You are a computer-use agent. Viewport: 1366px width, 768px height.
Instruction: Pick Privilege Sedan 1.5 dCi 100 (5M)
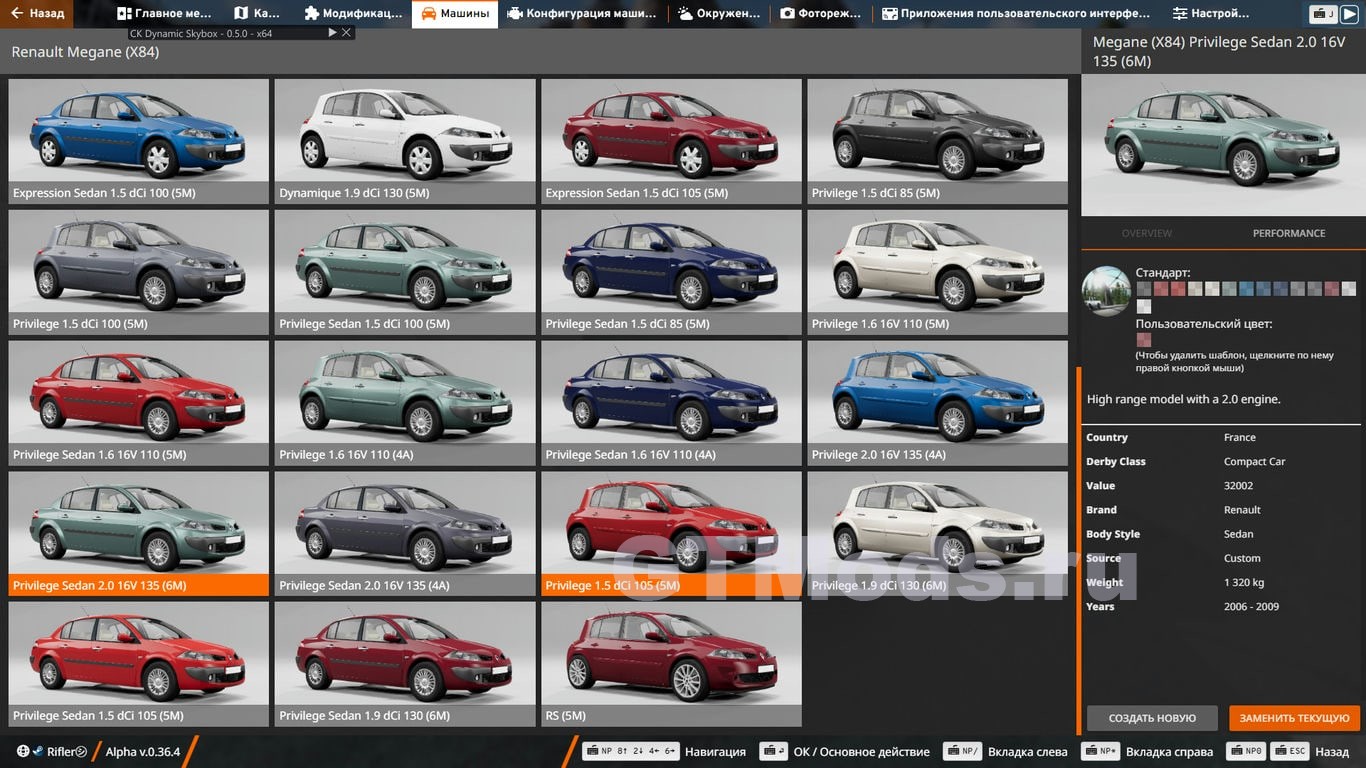pyautogui.click(x=405, y=272)
